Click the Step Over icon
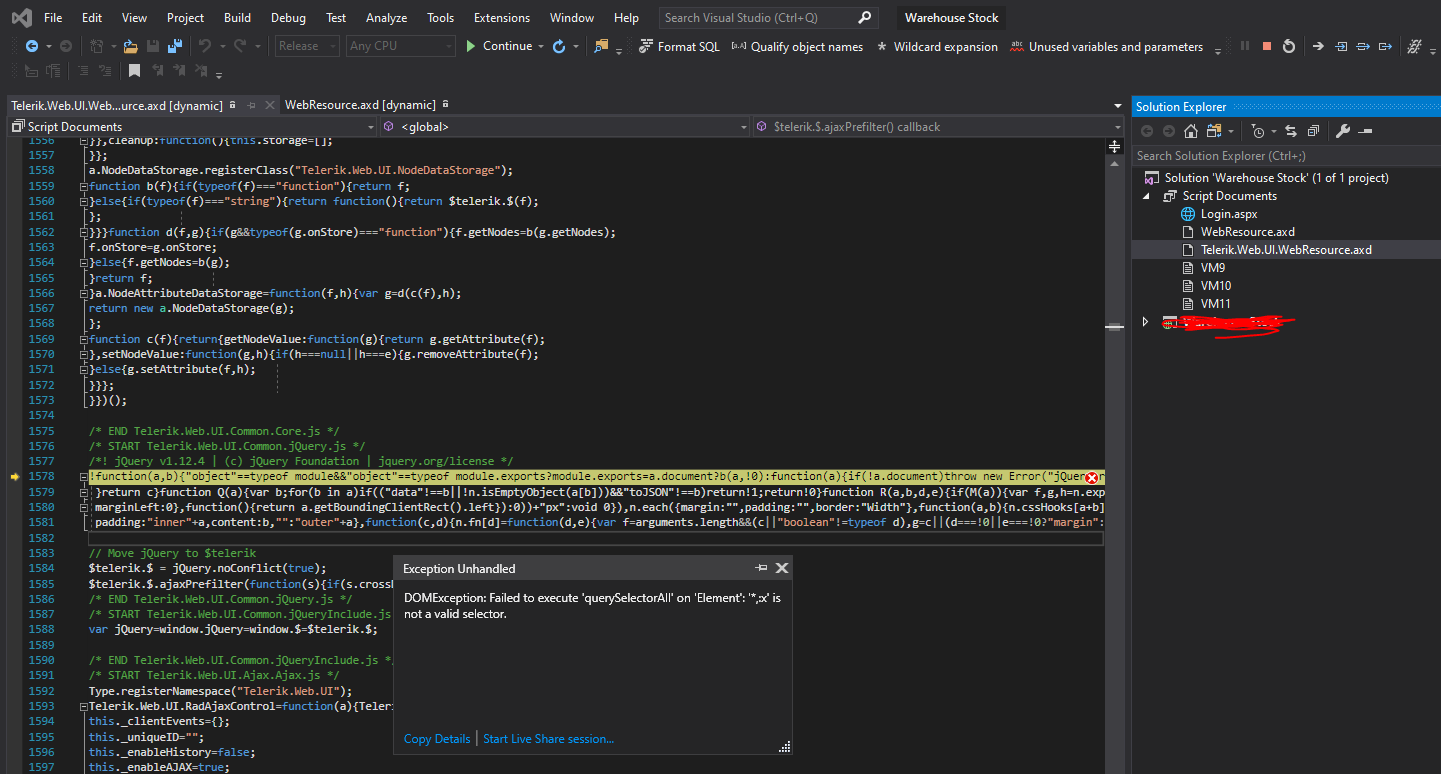 1364,46
